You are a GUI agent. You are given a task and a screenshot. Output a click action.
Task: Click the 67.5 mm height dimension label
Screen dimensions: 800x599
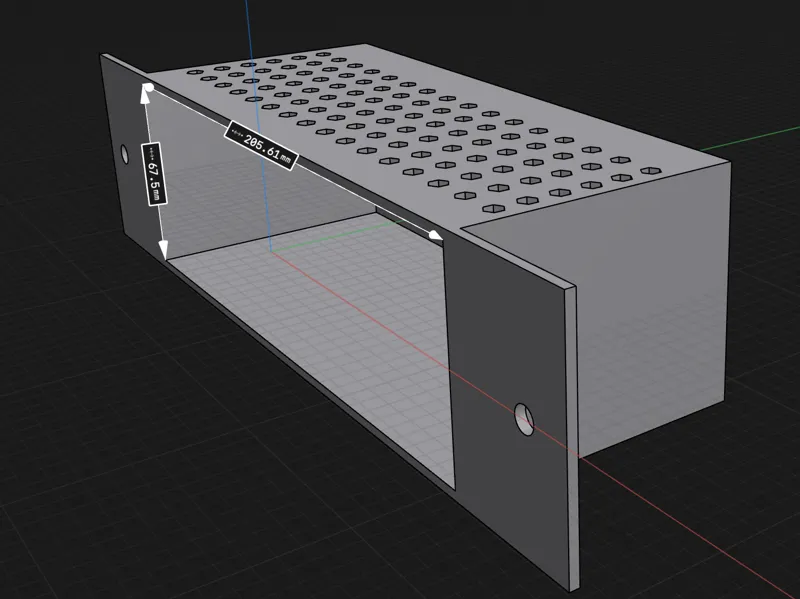point(155,174)
